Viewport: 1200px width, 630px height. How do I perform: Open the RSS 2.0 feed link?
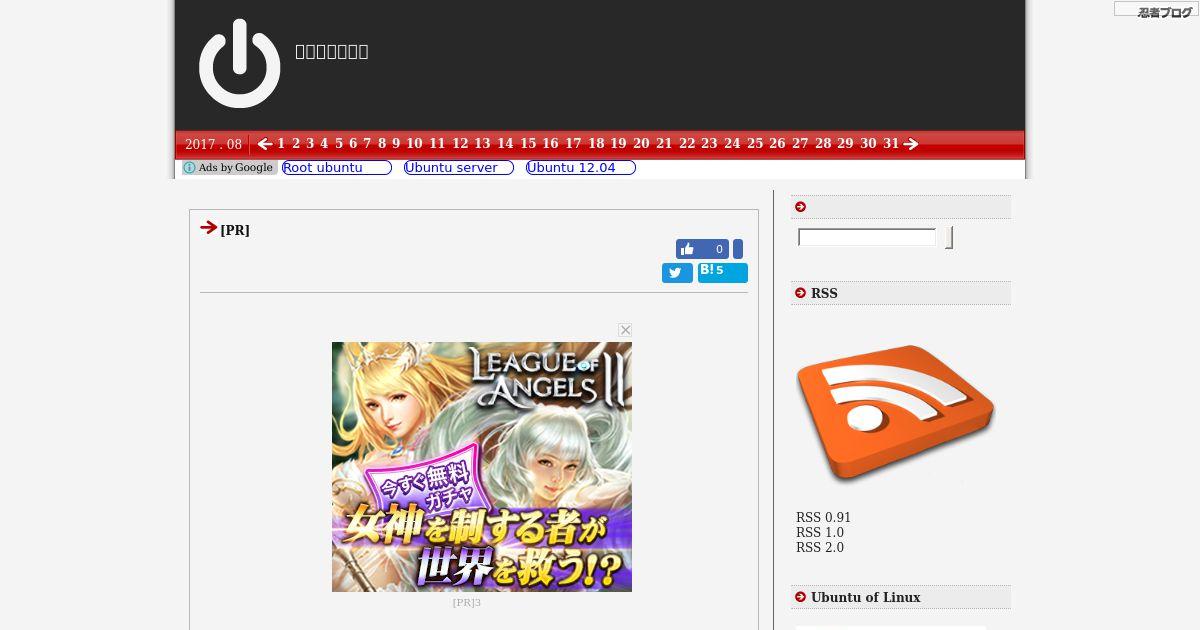point(820,548)
